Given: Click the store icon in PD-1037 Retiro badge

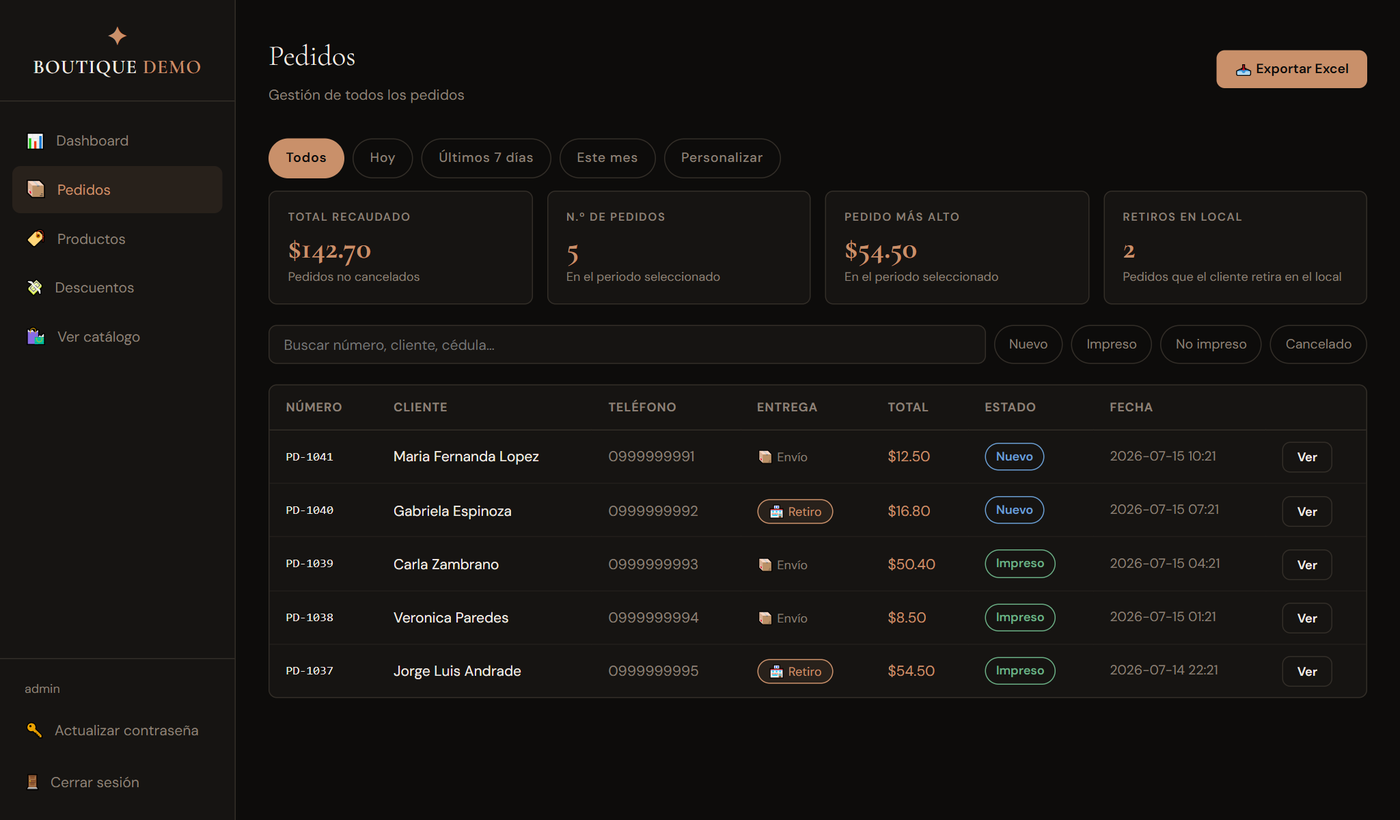Looking at the screenshot, I should pos(777,671).
